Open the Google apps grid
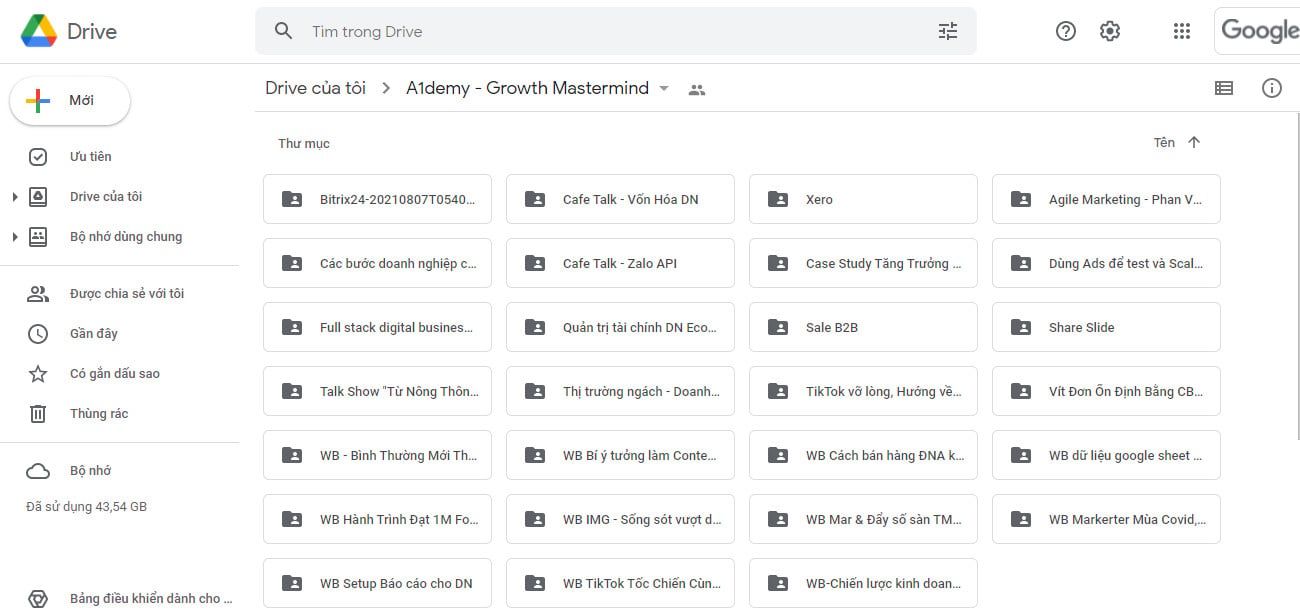This screenshot has width=1300, height=616. coord(1181,32)
